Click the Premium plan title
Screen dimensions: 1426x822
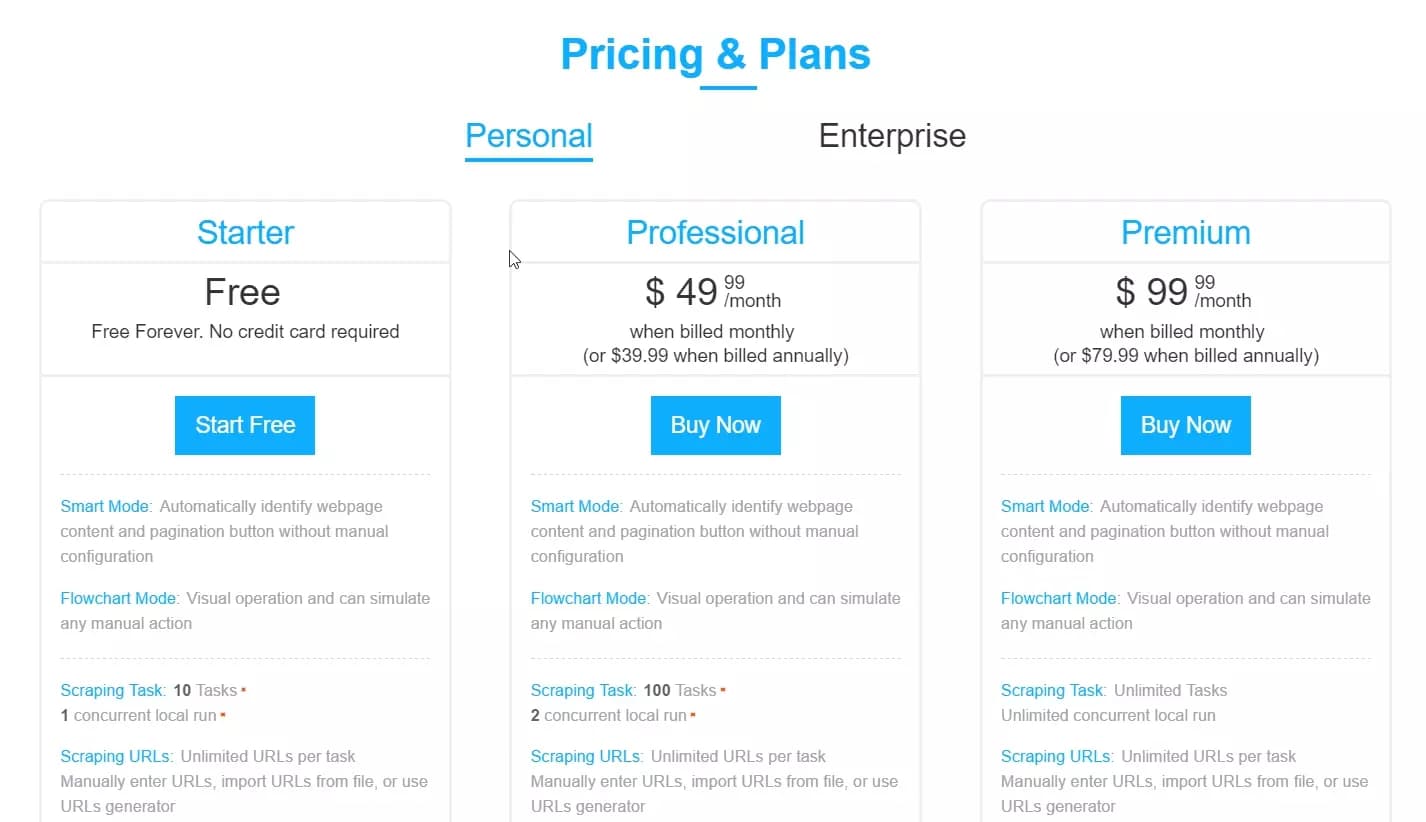(1185, 232)
